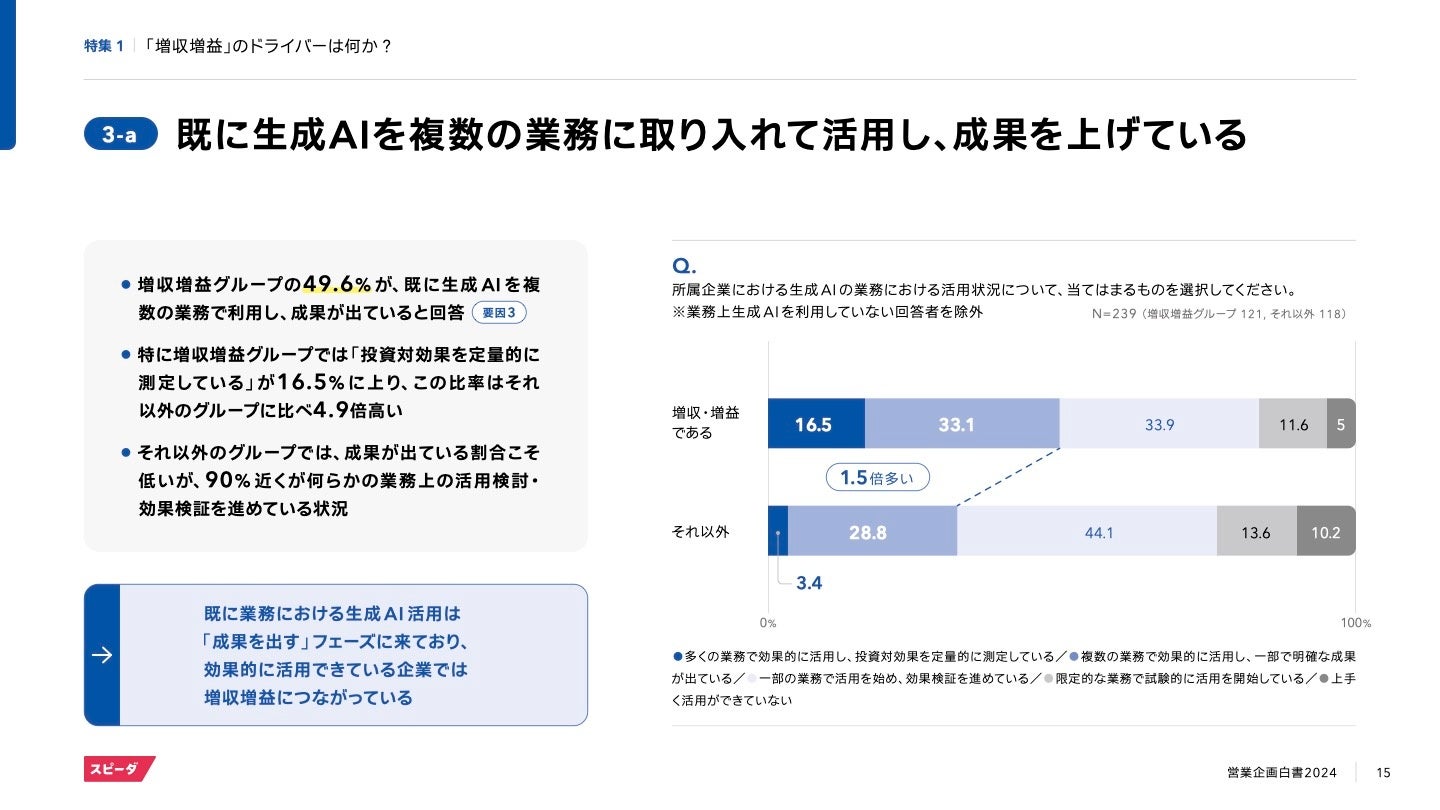The height and width of the screenshot is (810, 1440).
Task: Click the 1.5倍多い callout bubble
Action: coord(877,478)
